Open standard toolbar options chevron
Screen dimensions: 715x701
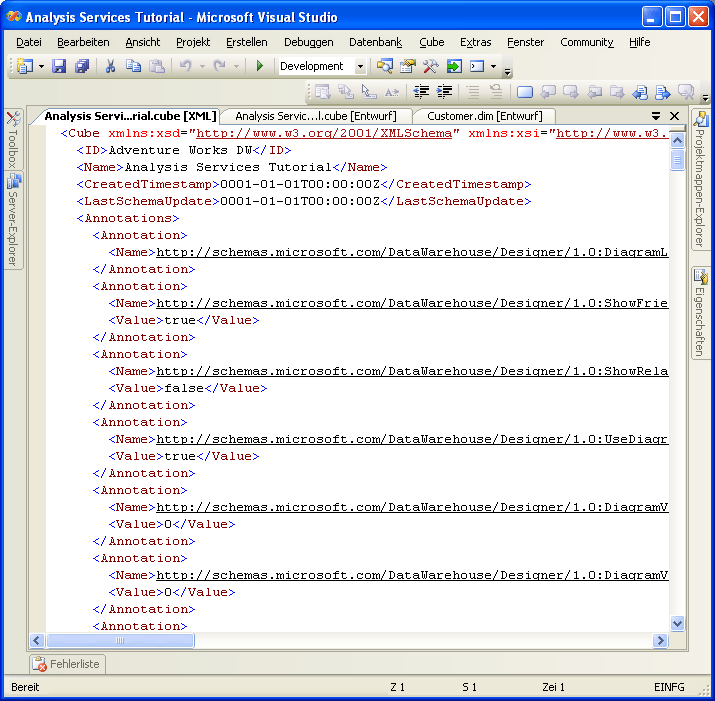507,71
